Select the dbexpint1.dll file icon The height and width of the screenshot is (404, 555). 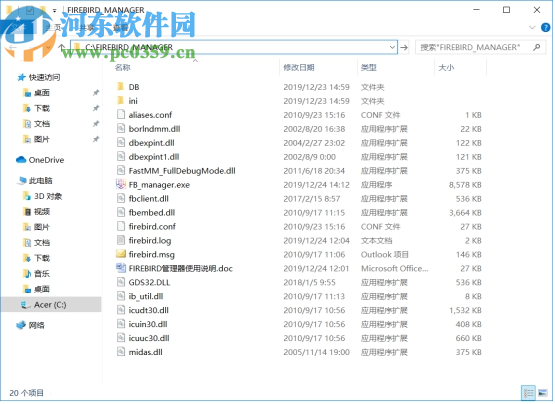[x=121, y=157]
